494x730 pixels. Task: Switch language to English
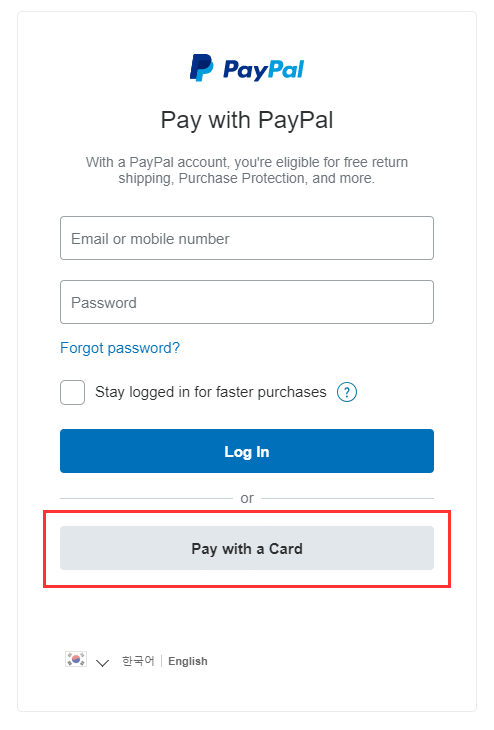coord(188,661)
